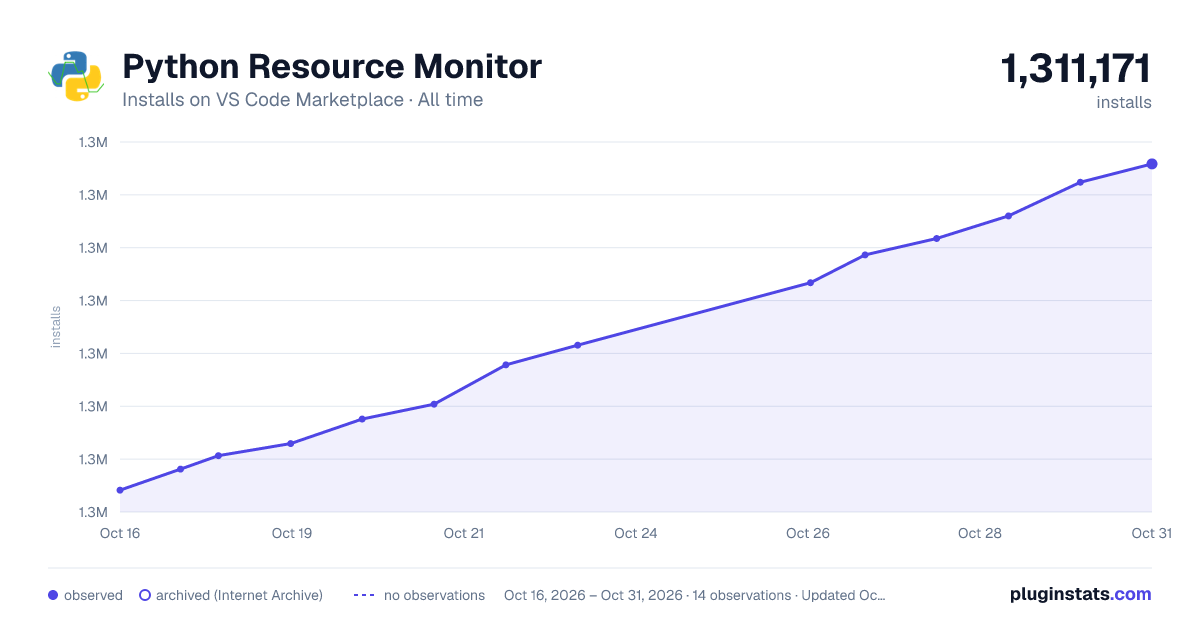Image resolution: width=1200 pixels, height=630 pixels.
Task: Click the 'installs' label under the total count
Action: coord(1124,102)
